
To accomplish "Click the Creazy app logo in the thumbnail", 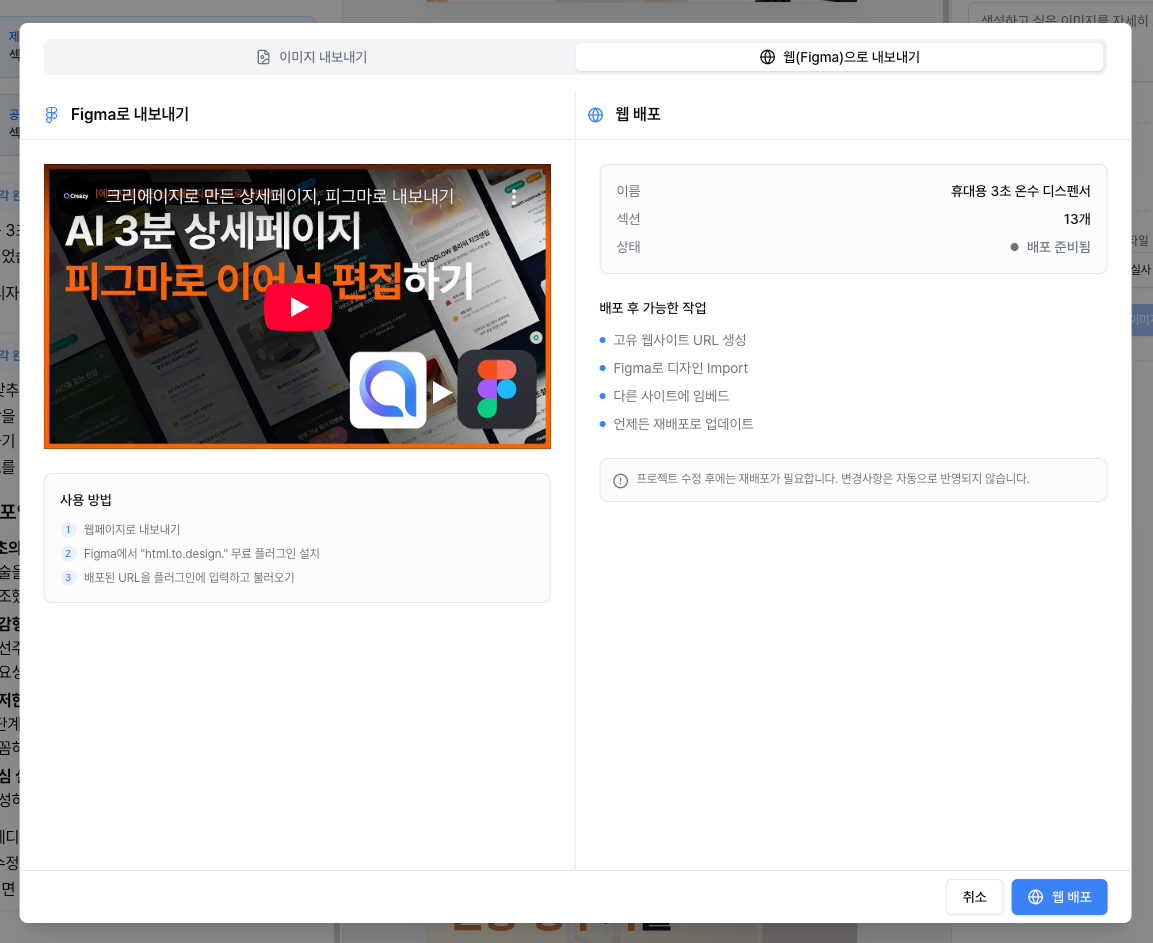I will (388, 392).
